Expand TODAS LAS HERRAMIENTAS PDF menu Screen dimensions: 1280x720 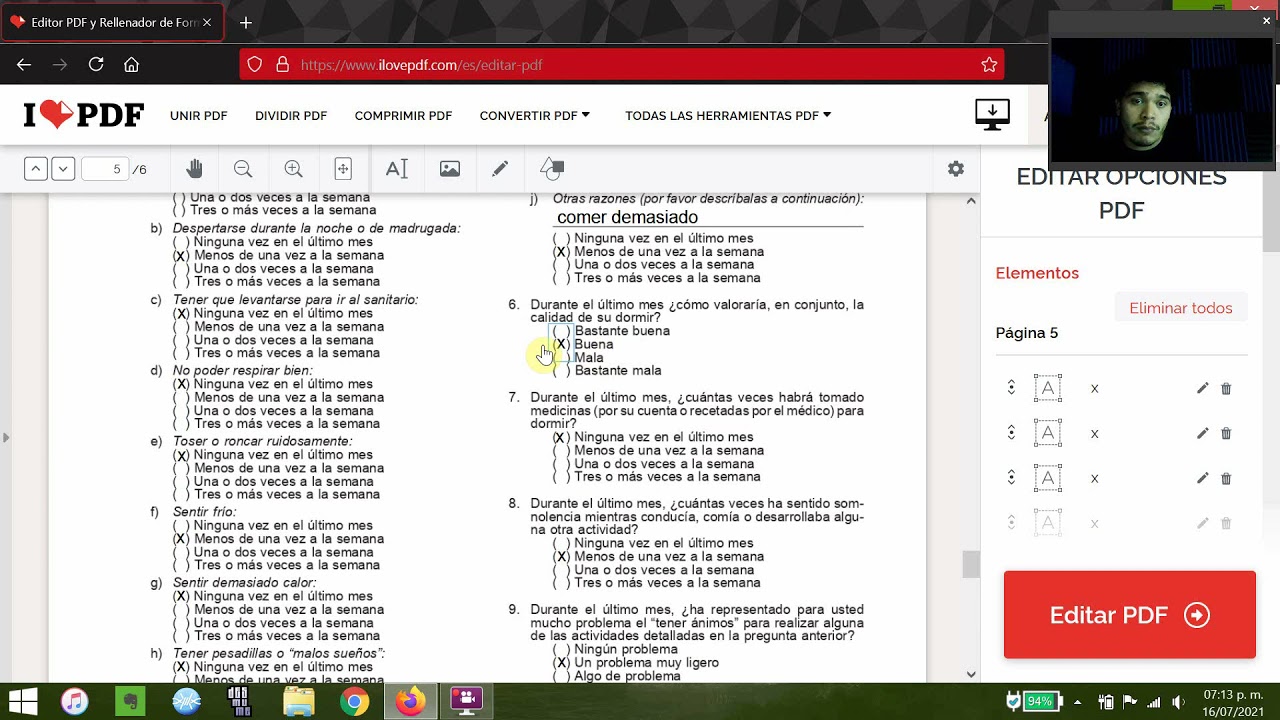click(728, 116)
